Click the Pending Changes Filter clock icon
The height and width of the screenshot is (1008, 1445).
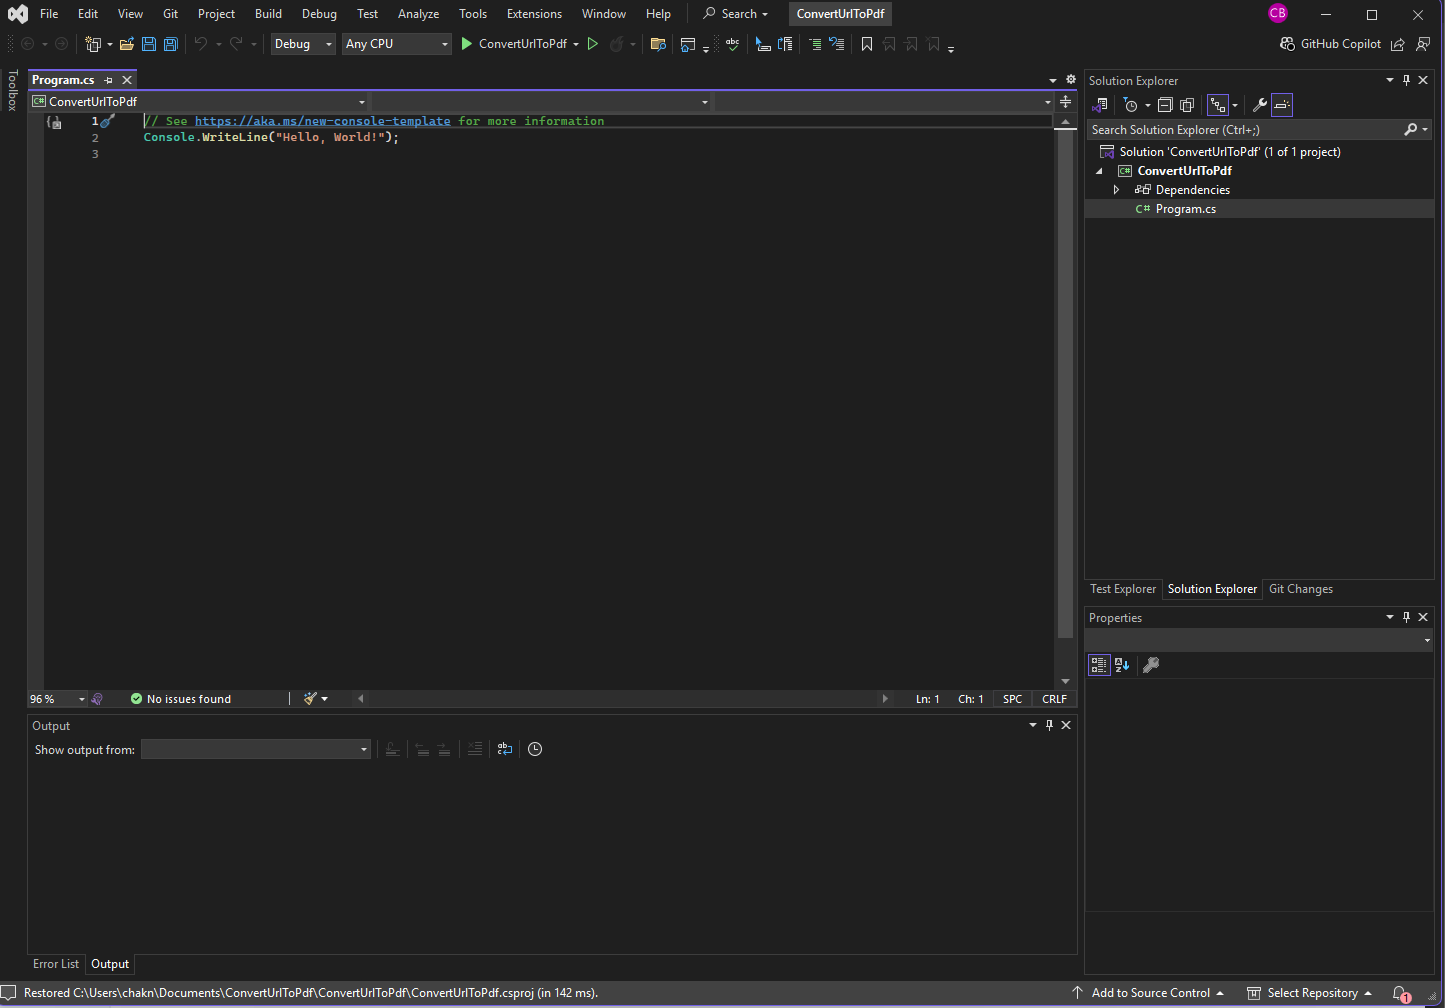(x=1130, y=105)
